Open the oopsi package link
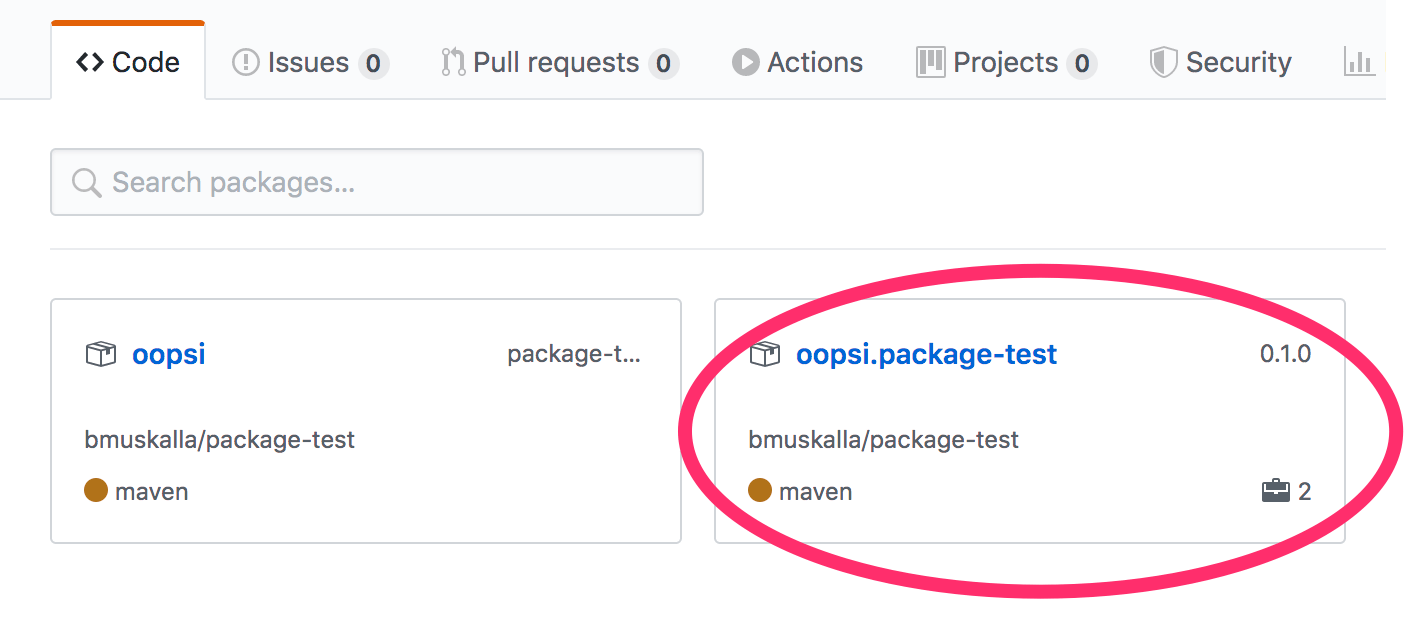Image resolution: width=1404 pixels, height=640 pixels. tap(167, 353)
